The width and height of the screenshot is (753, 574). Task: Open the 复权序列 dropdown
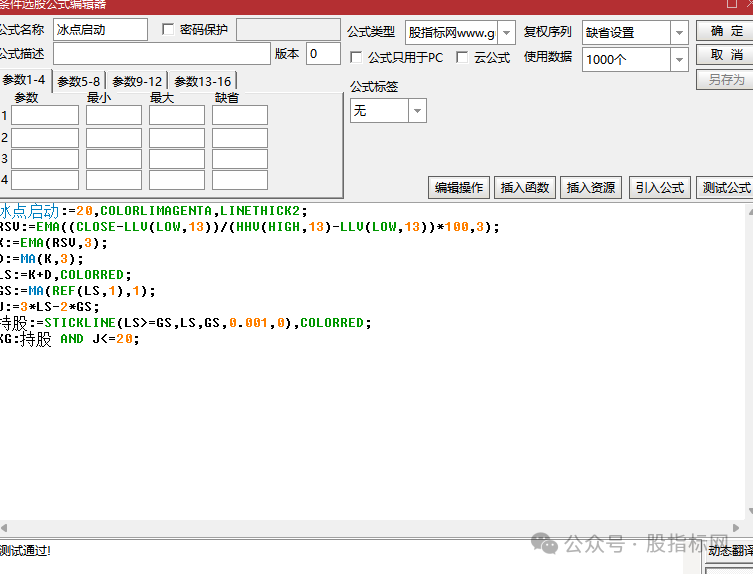679,33
